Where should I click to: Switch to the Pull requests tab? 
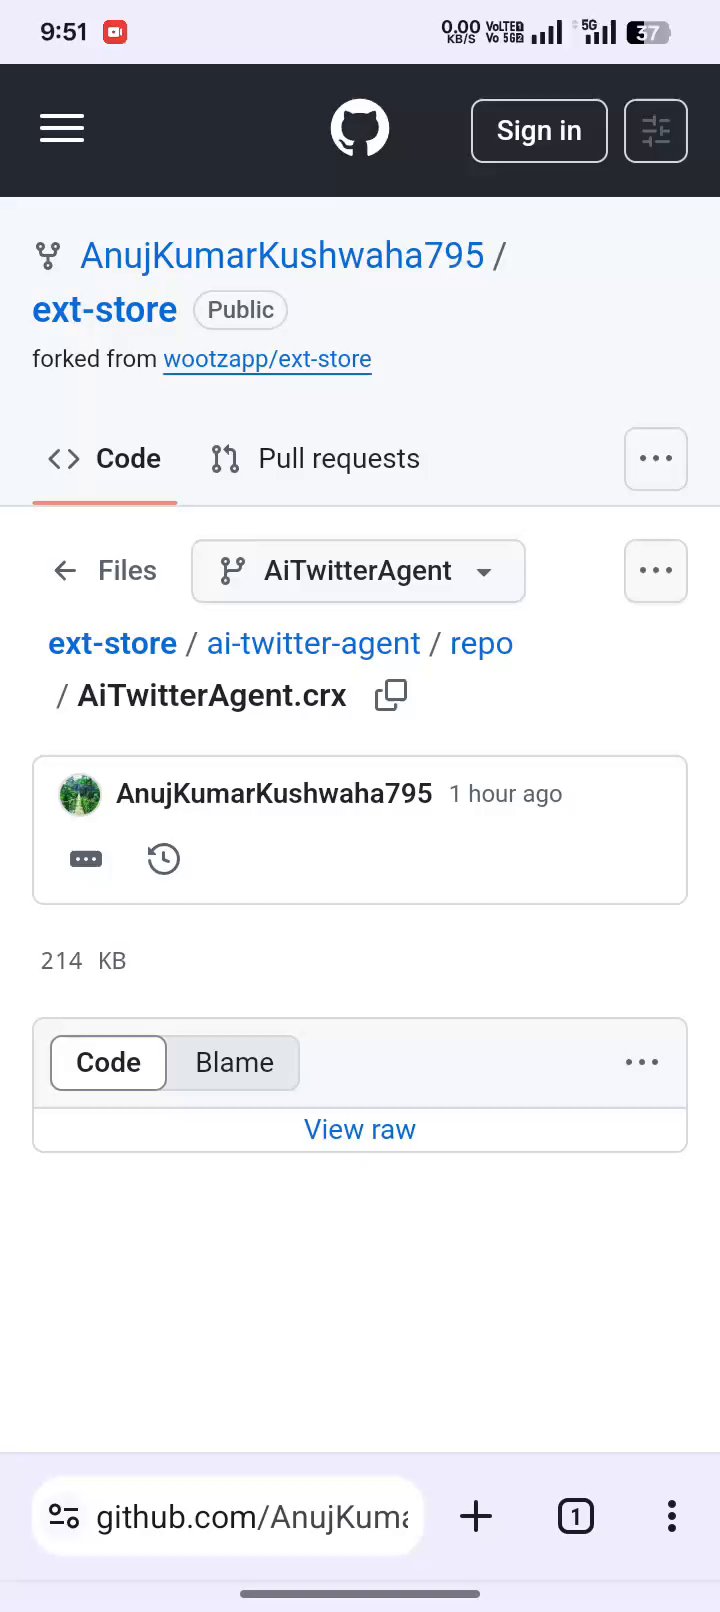tap(316, 459)
